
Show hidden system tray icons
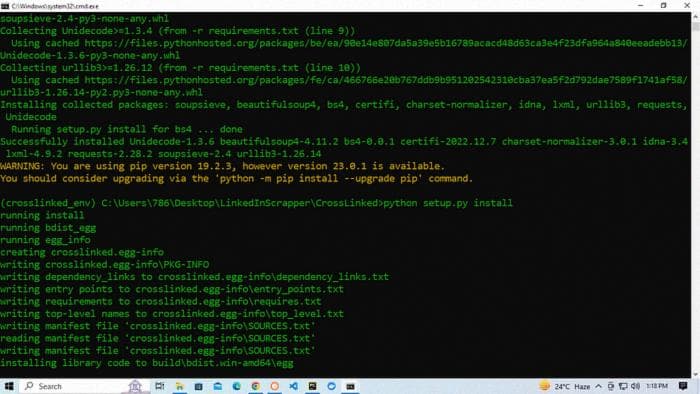599,386
